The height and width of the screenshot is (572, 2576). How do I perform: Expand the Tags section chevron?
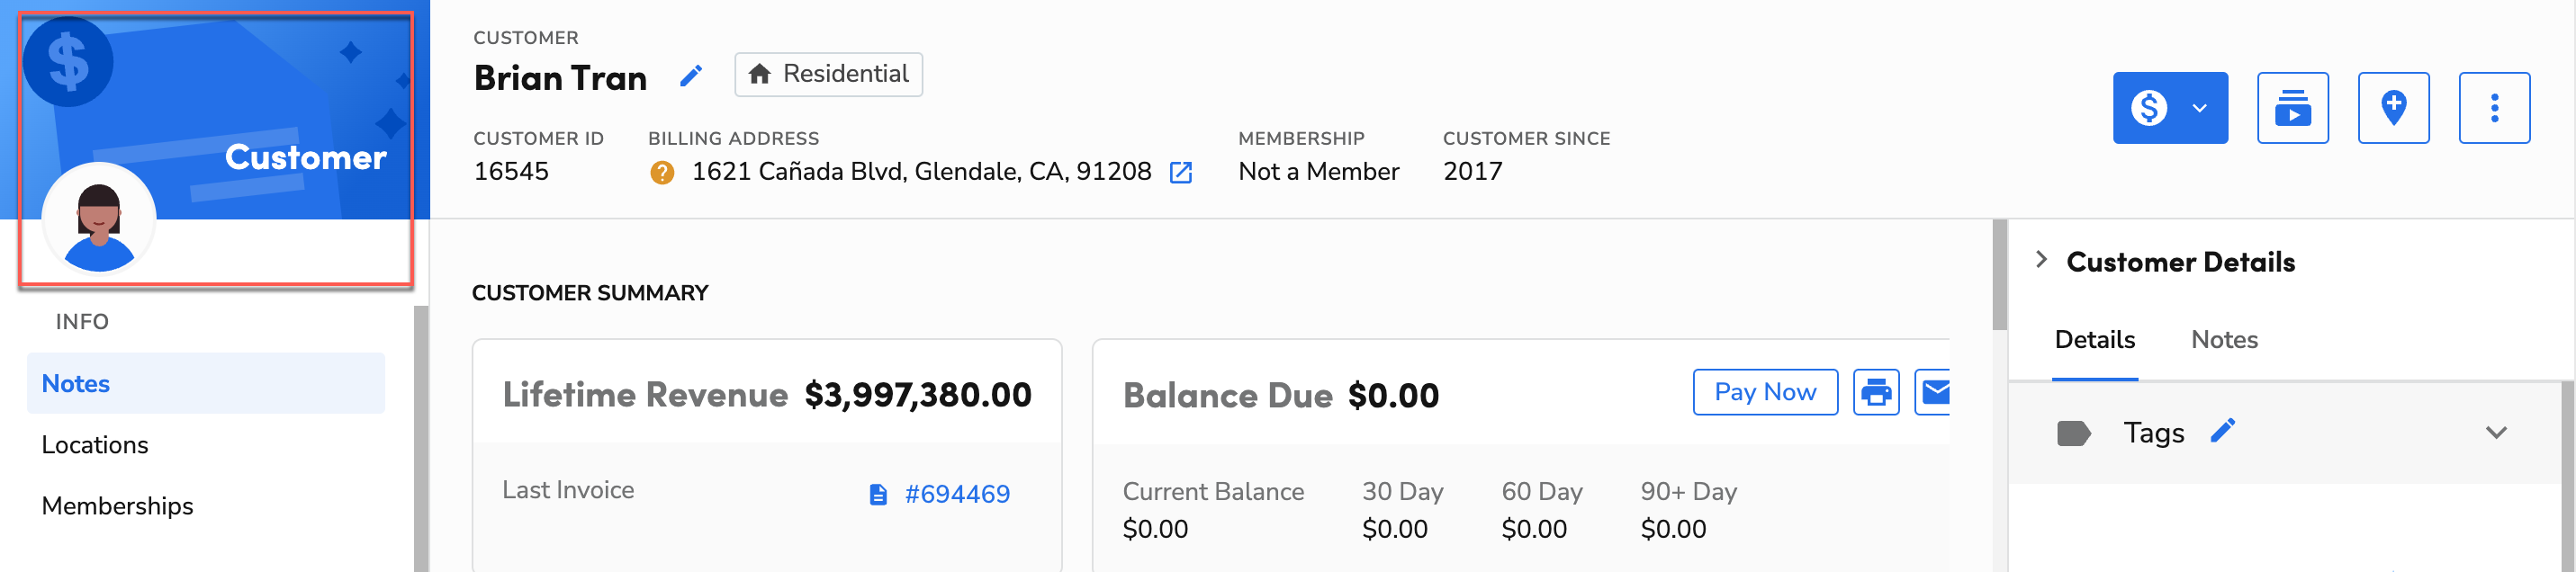point(2494,431)
